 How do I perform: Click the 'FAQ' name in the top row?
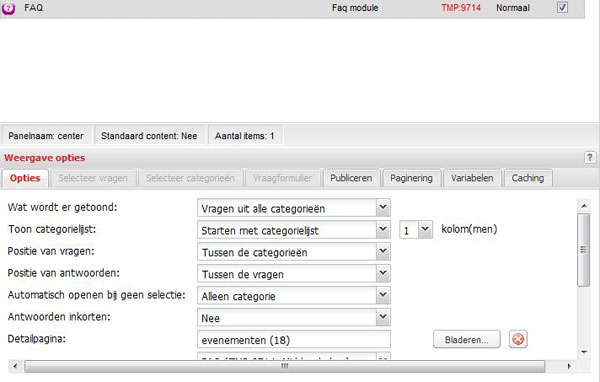(x=34, y=8)
